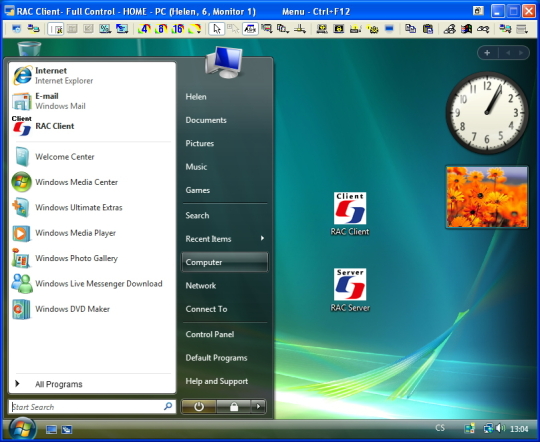Click Show Desktop quick launch icon
This screenshot has height=442, width=540.
click(x=51, y=430)
